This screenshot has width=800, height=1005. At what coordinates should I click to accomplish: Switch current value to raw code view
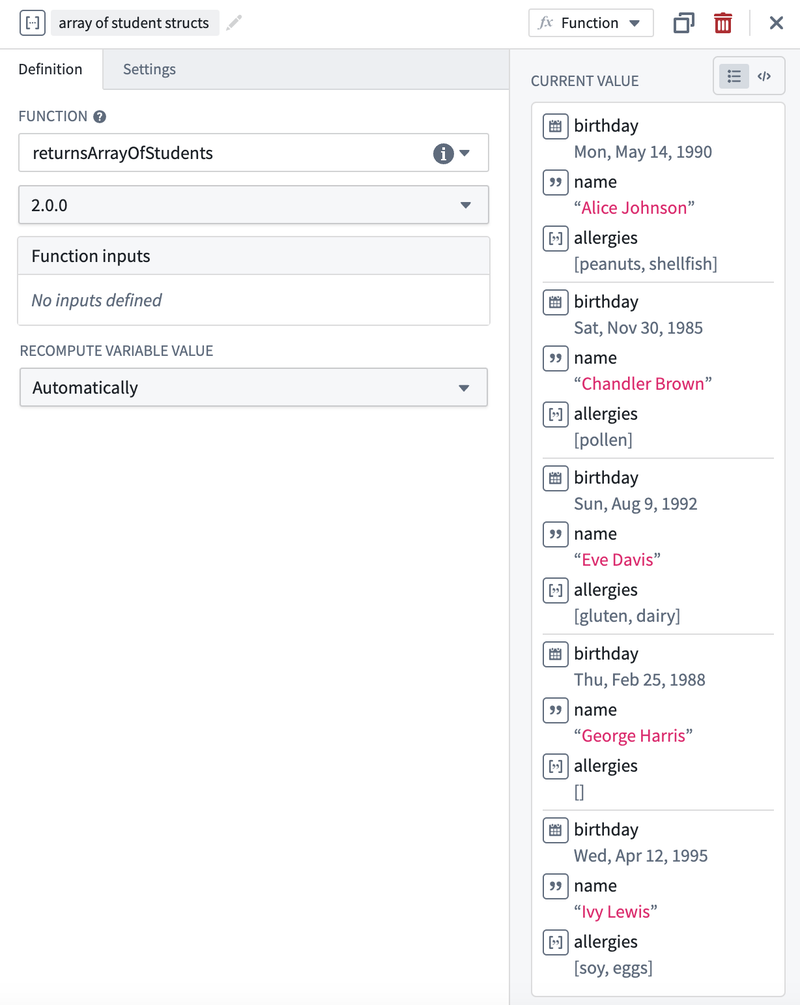point(764,76)
